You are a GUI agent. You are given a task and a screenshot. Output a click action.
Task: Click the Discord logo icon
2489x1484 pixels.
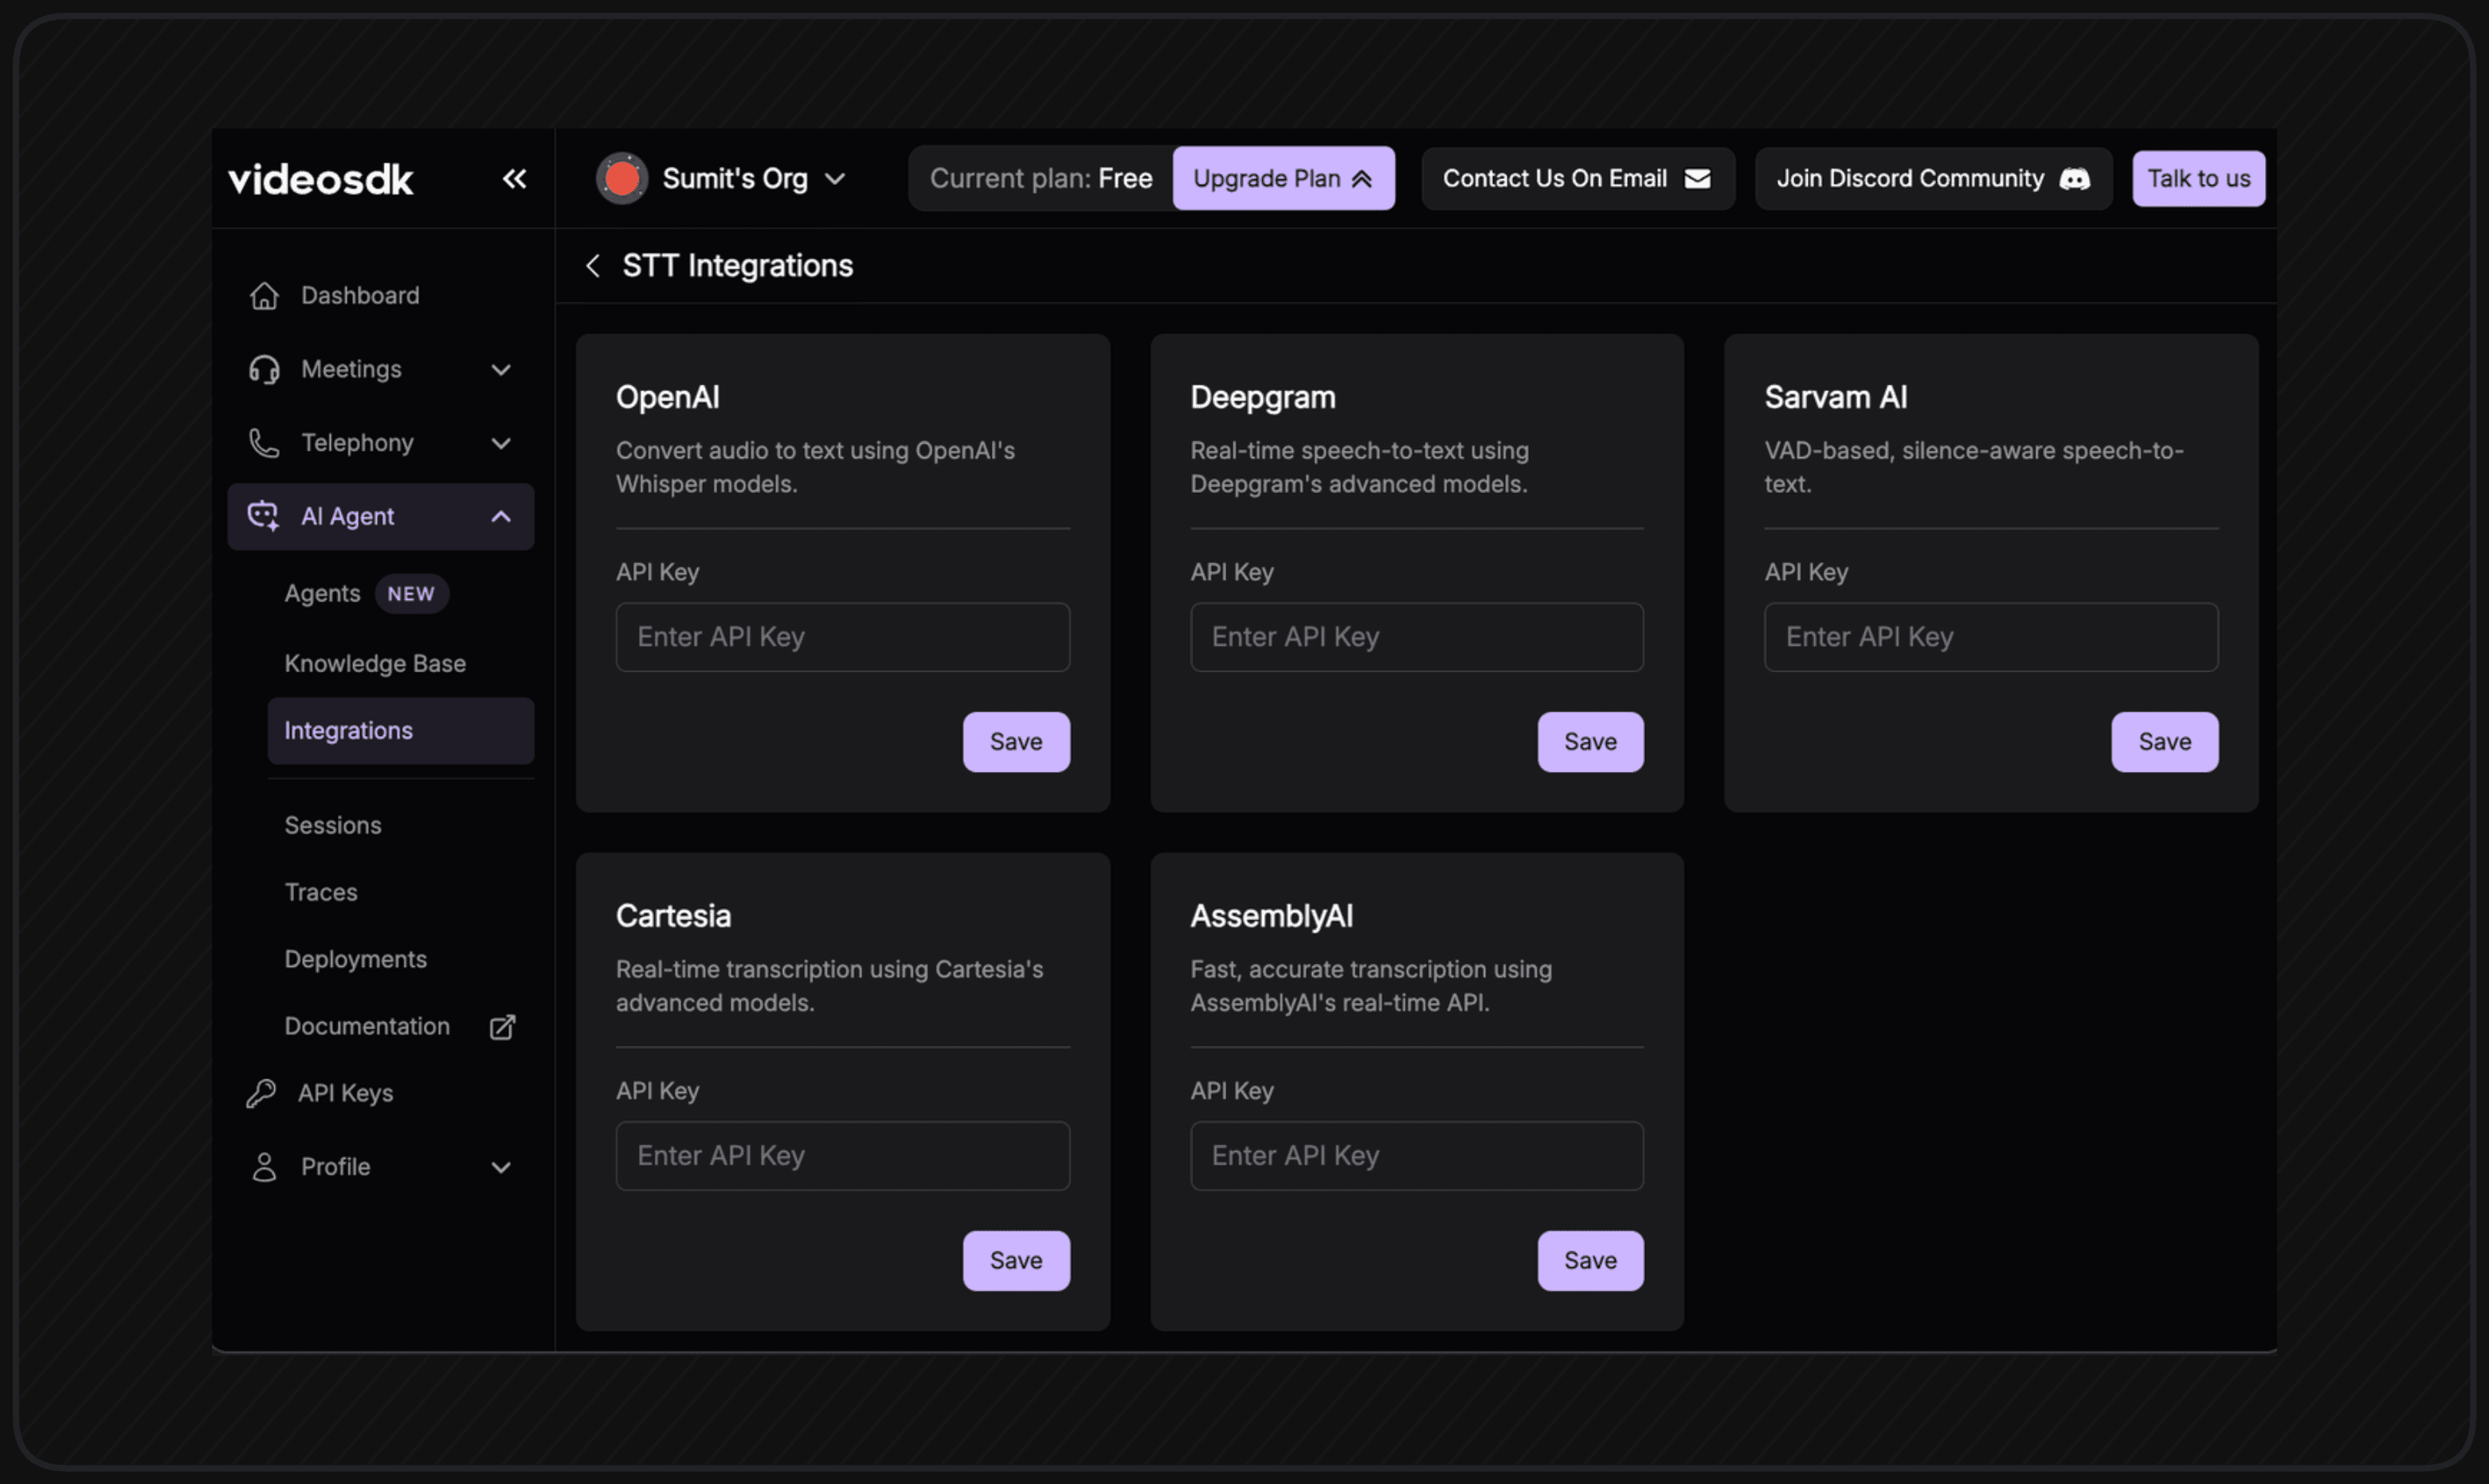2075,179
